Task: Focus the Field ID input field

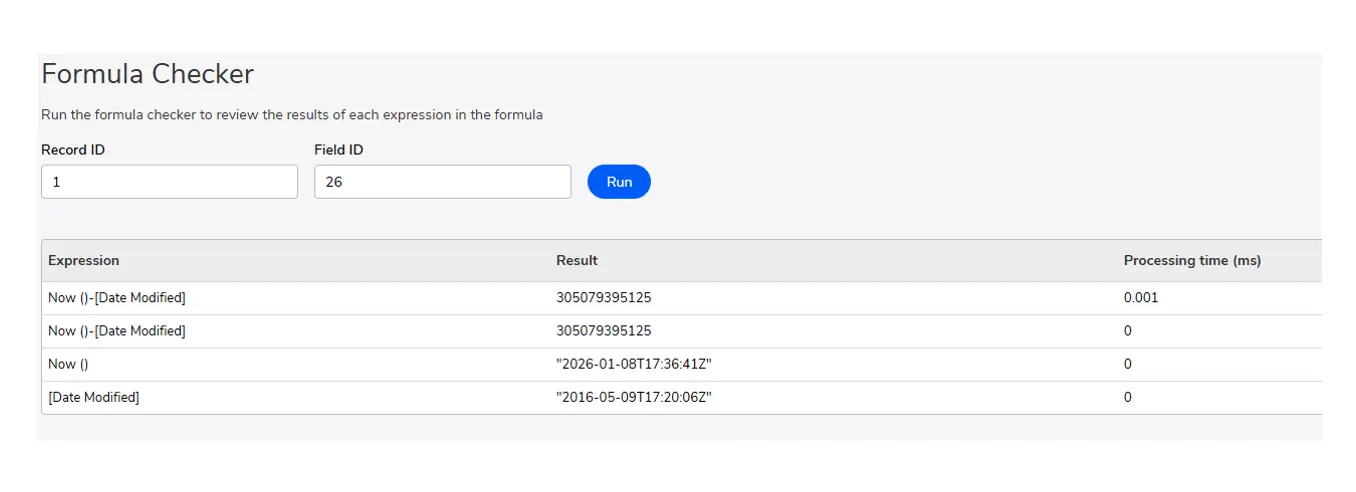Action: [442, 182]
